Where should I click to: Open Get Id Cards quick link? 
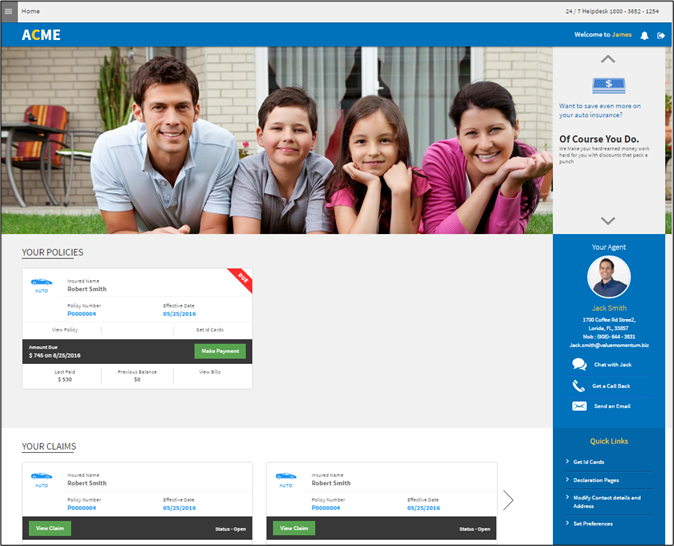pos(588,462)
